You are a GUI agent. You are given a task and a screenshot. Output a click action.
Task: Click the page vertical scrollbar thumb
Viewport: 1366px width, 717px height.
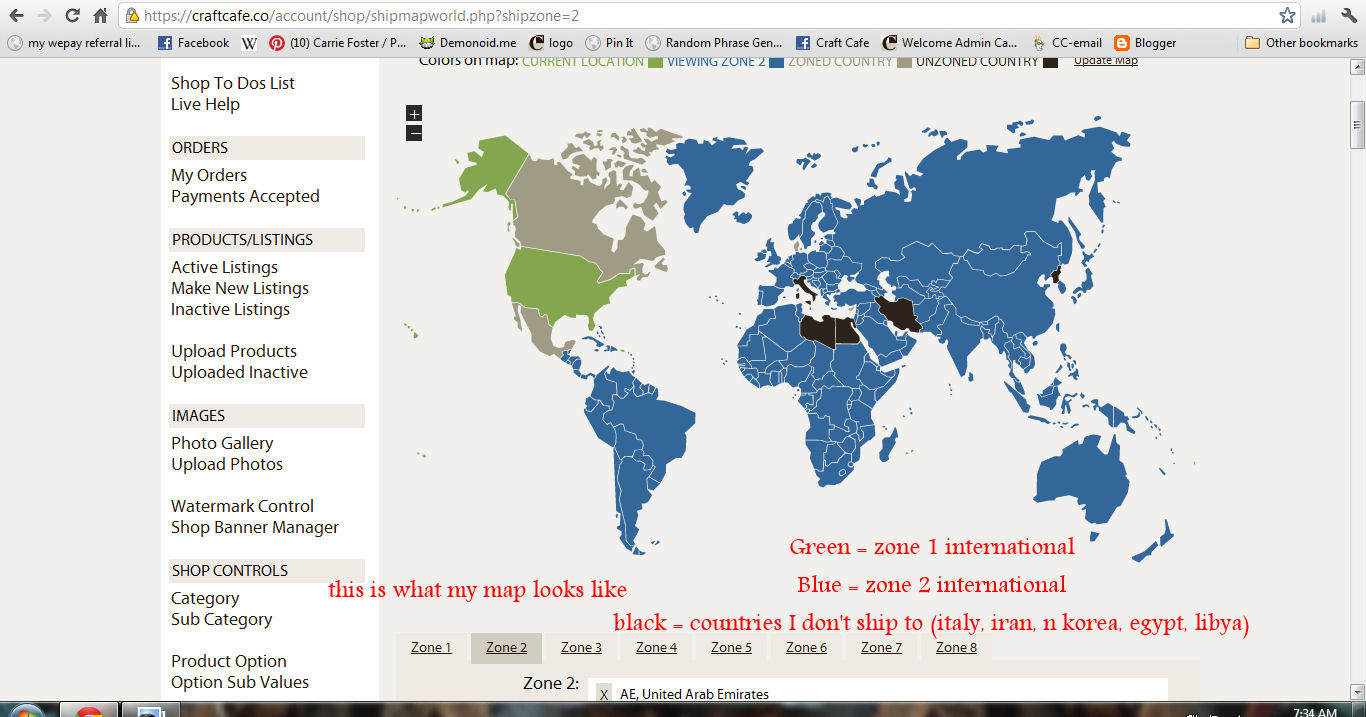(x=1357, y=125)
